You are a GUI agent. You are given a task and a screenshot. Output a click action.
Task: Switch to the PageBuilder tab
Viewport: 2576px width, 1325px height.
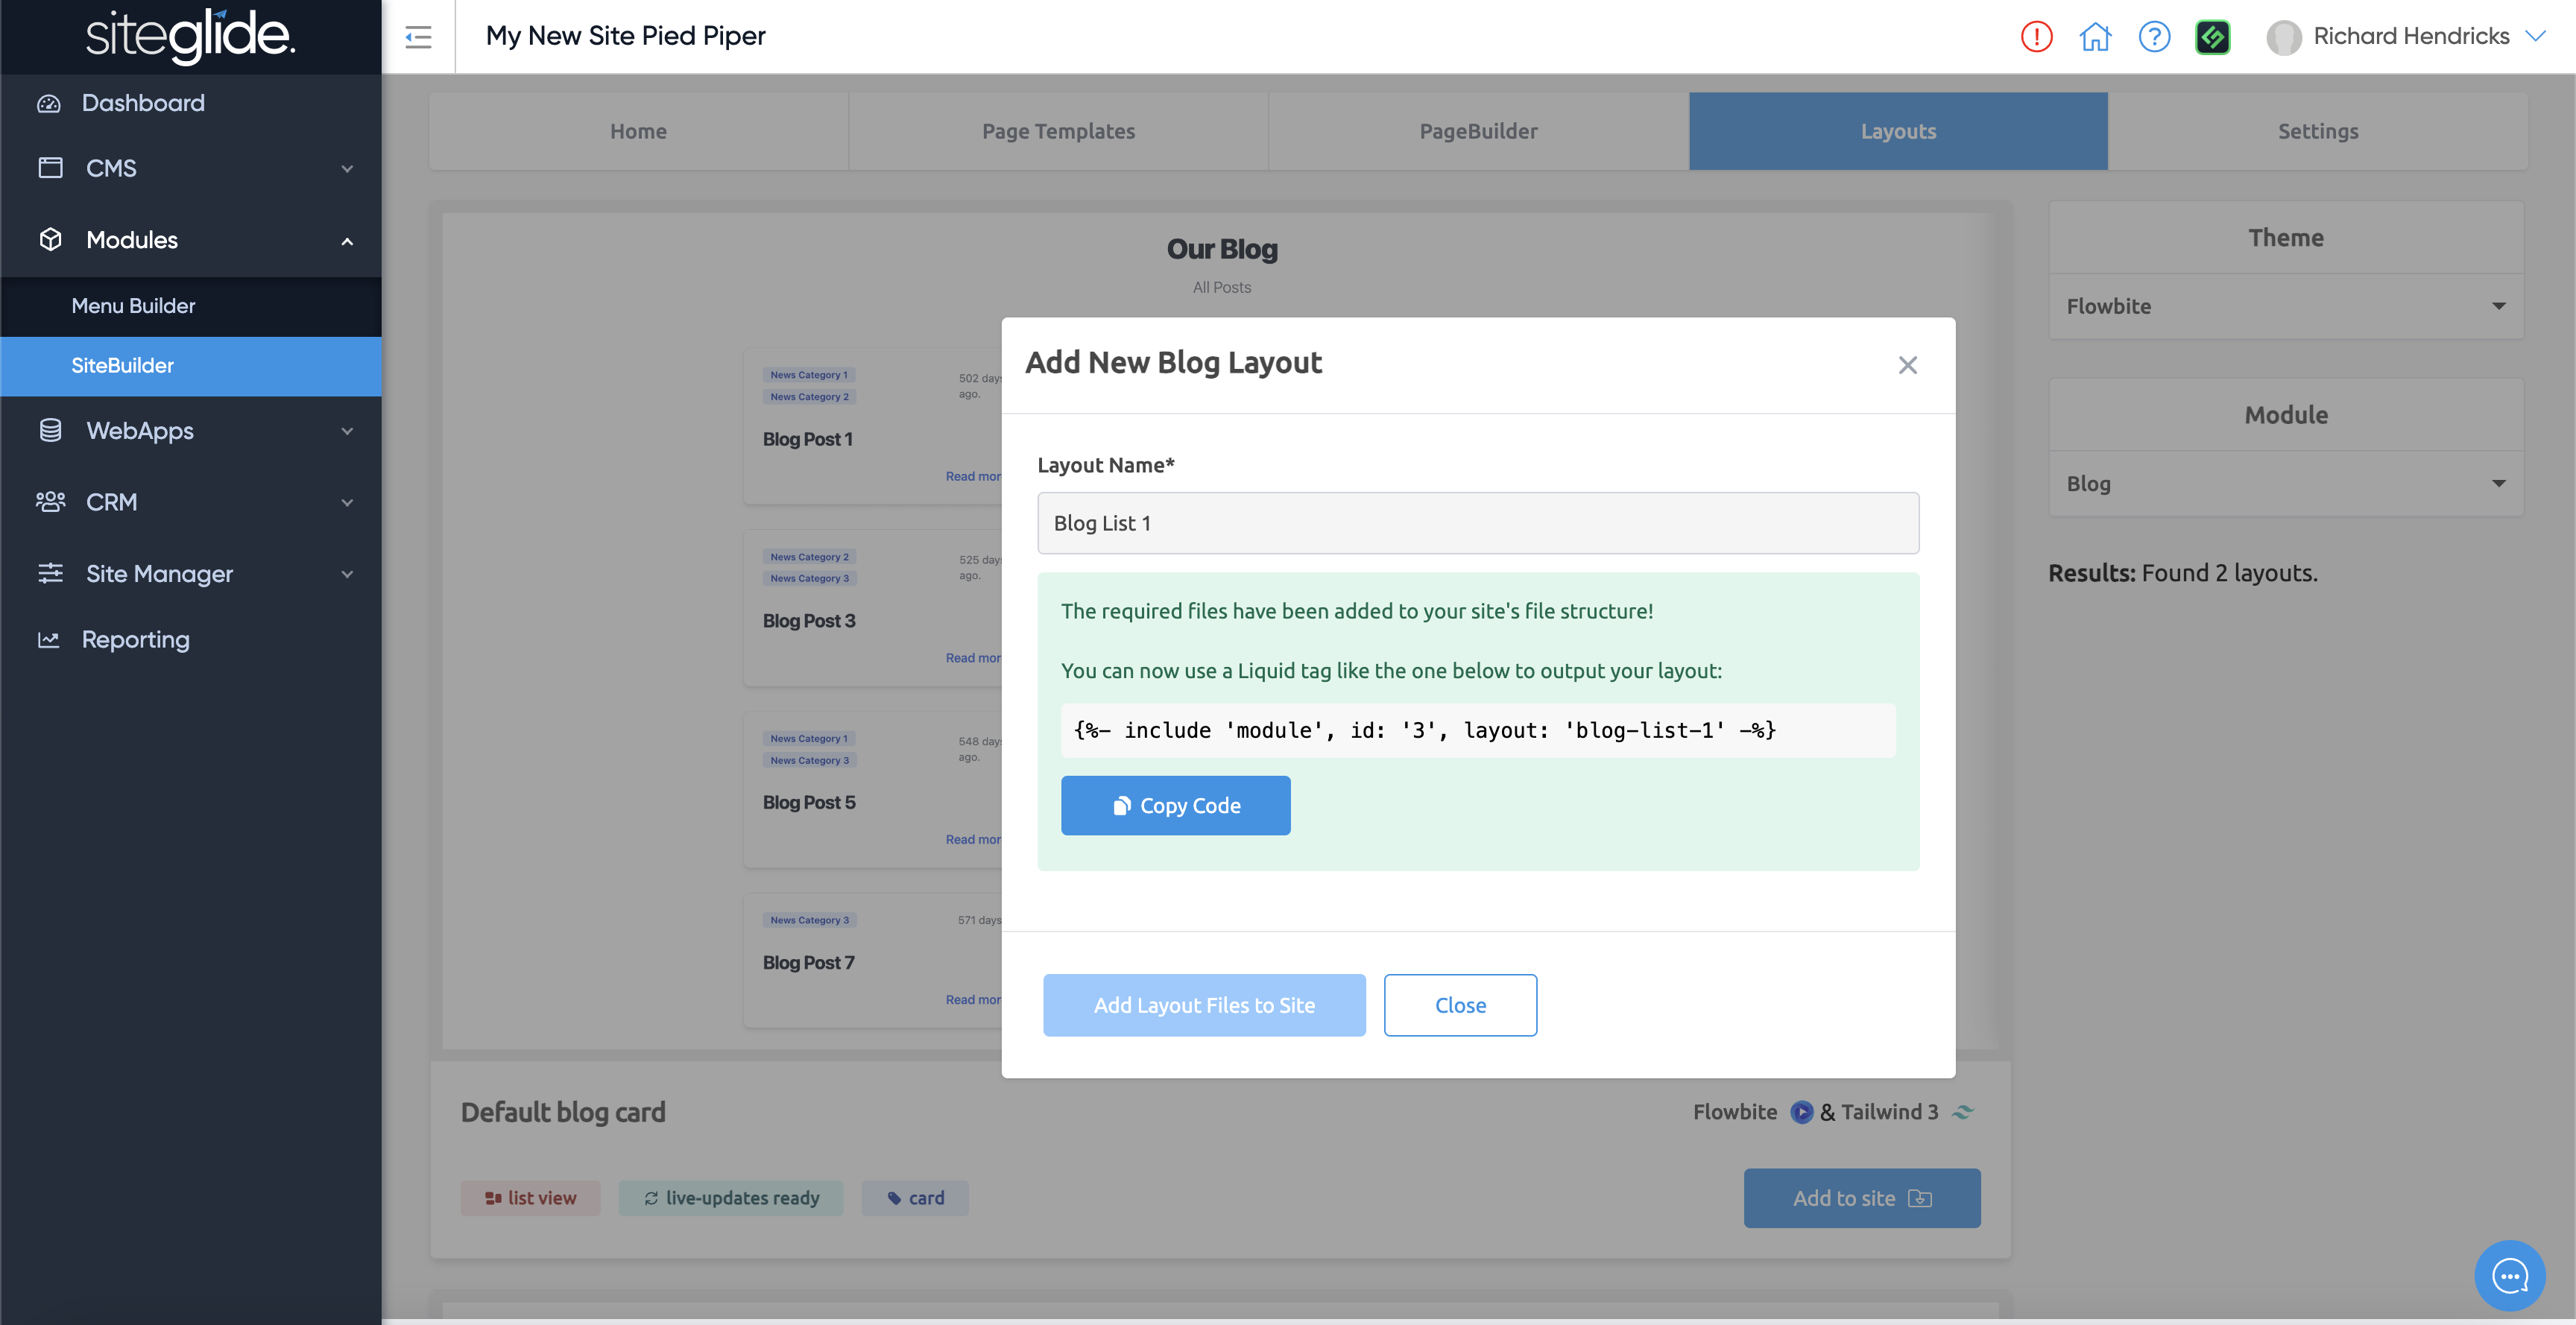point(1478,131)
